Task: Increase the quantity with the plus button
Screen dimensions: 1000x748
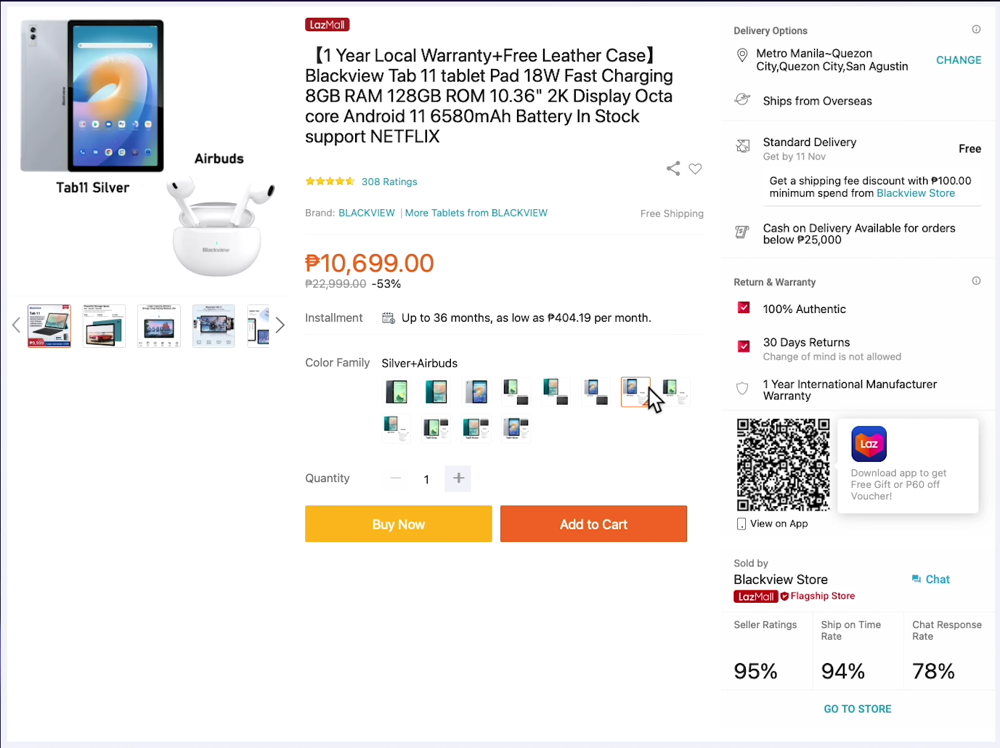Action: point(458,478)
